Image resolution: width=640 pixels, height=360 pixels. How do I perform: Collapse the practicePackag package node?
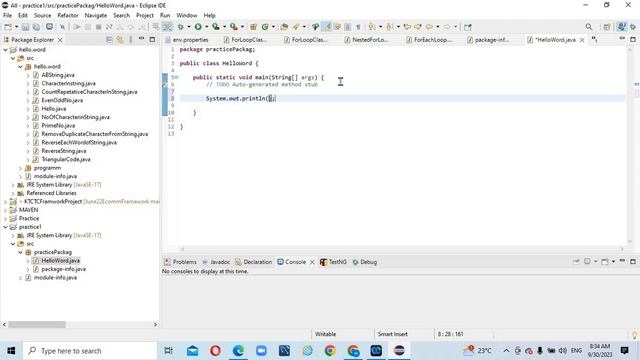(x=20, y=252)
